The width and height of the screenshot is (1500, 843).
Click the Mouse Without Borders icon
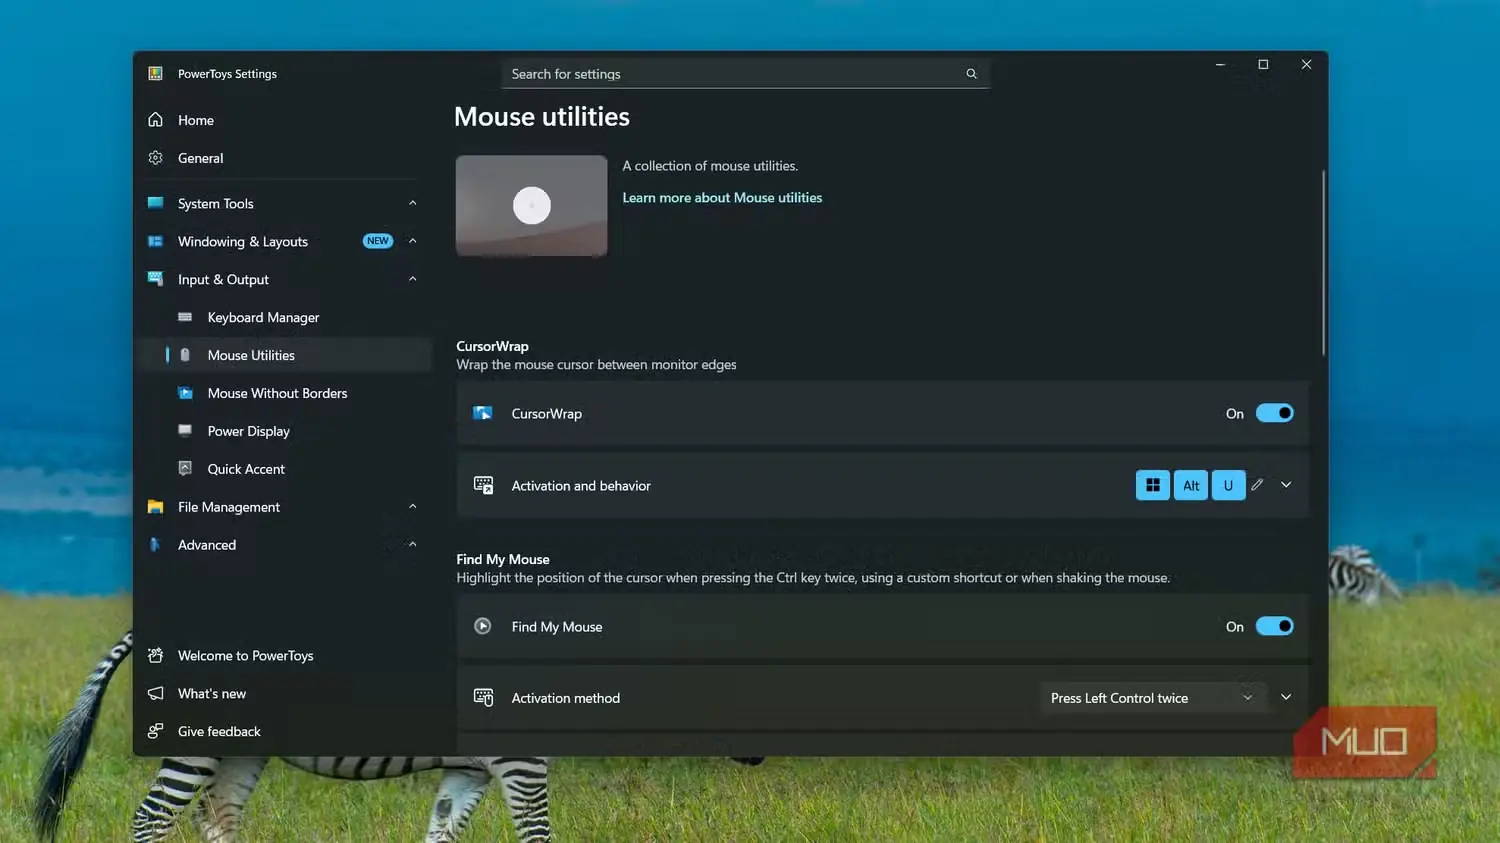click(x=185, y=393)
